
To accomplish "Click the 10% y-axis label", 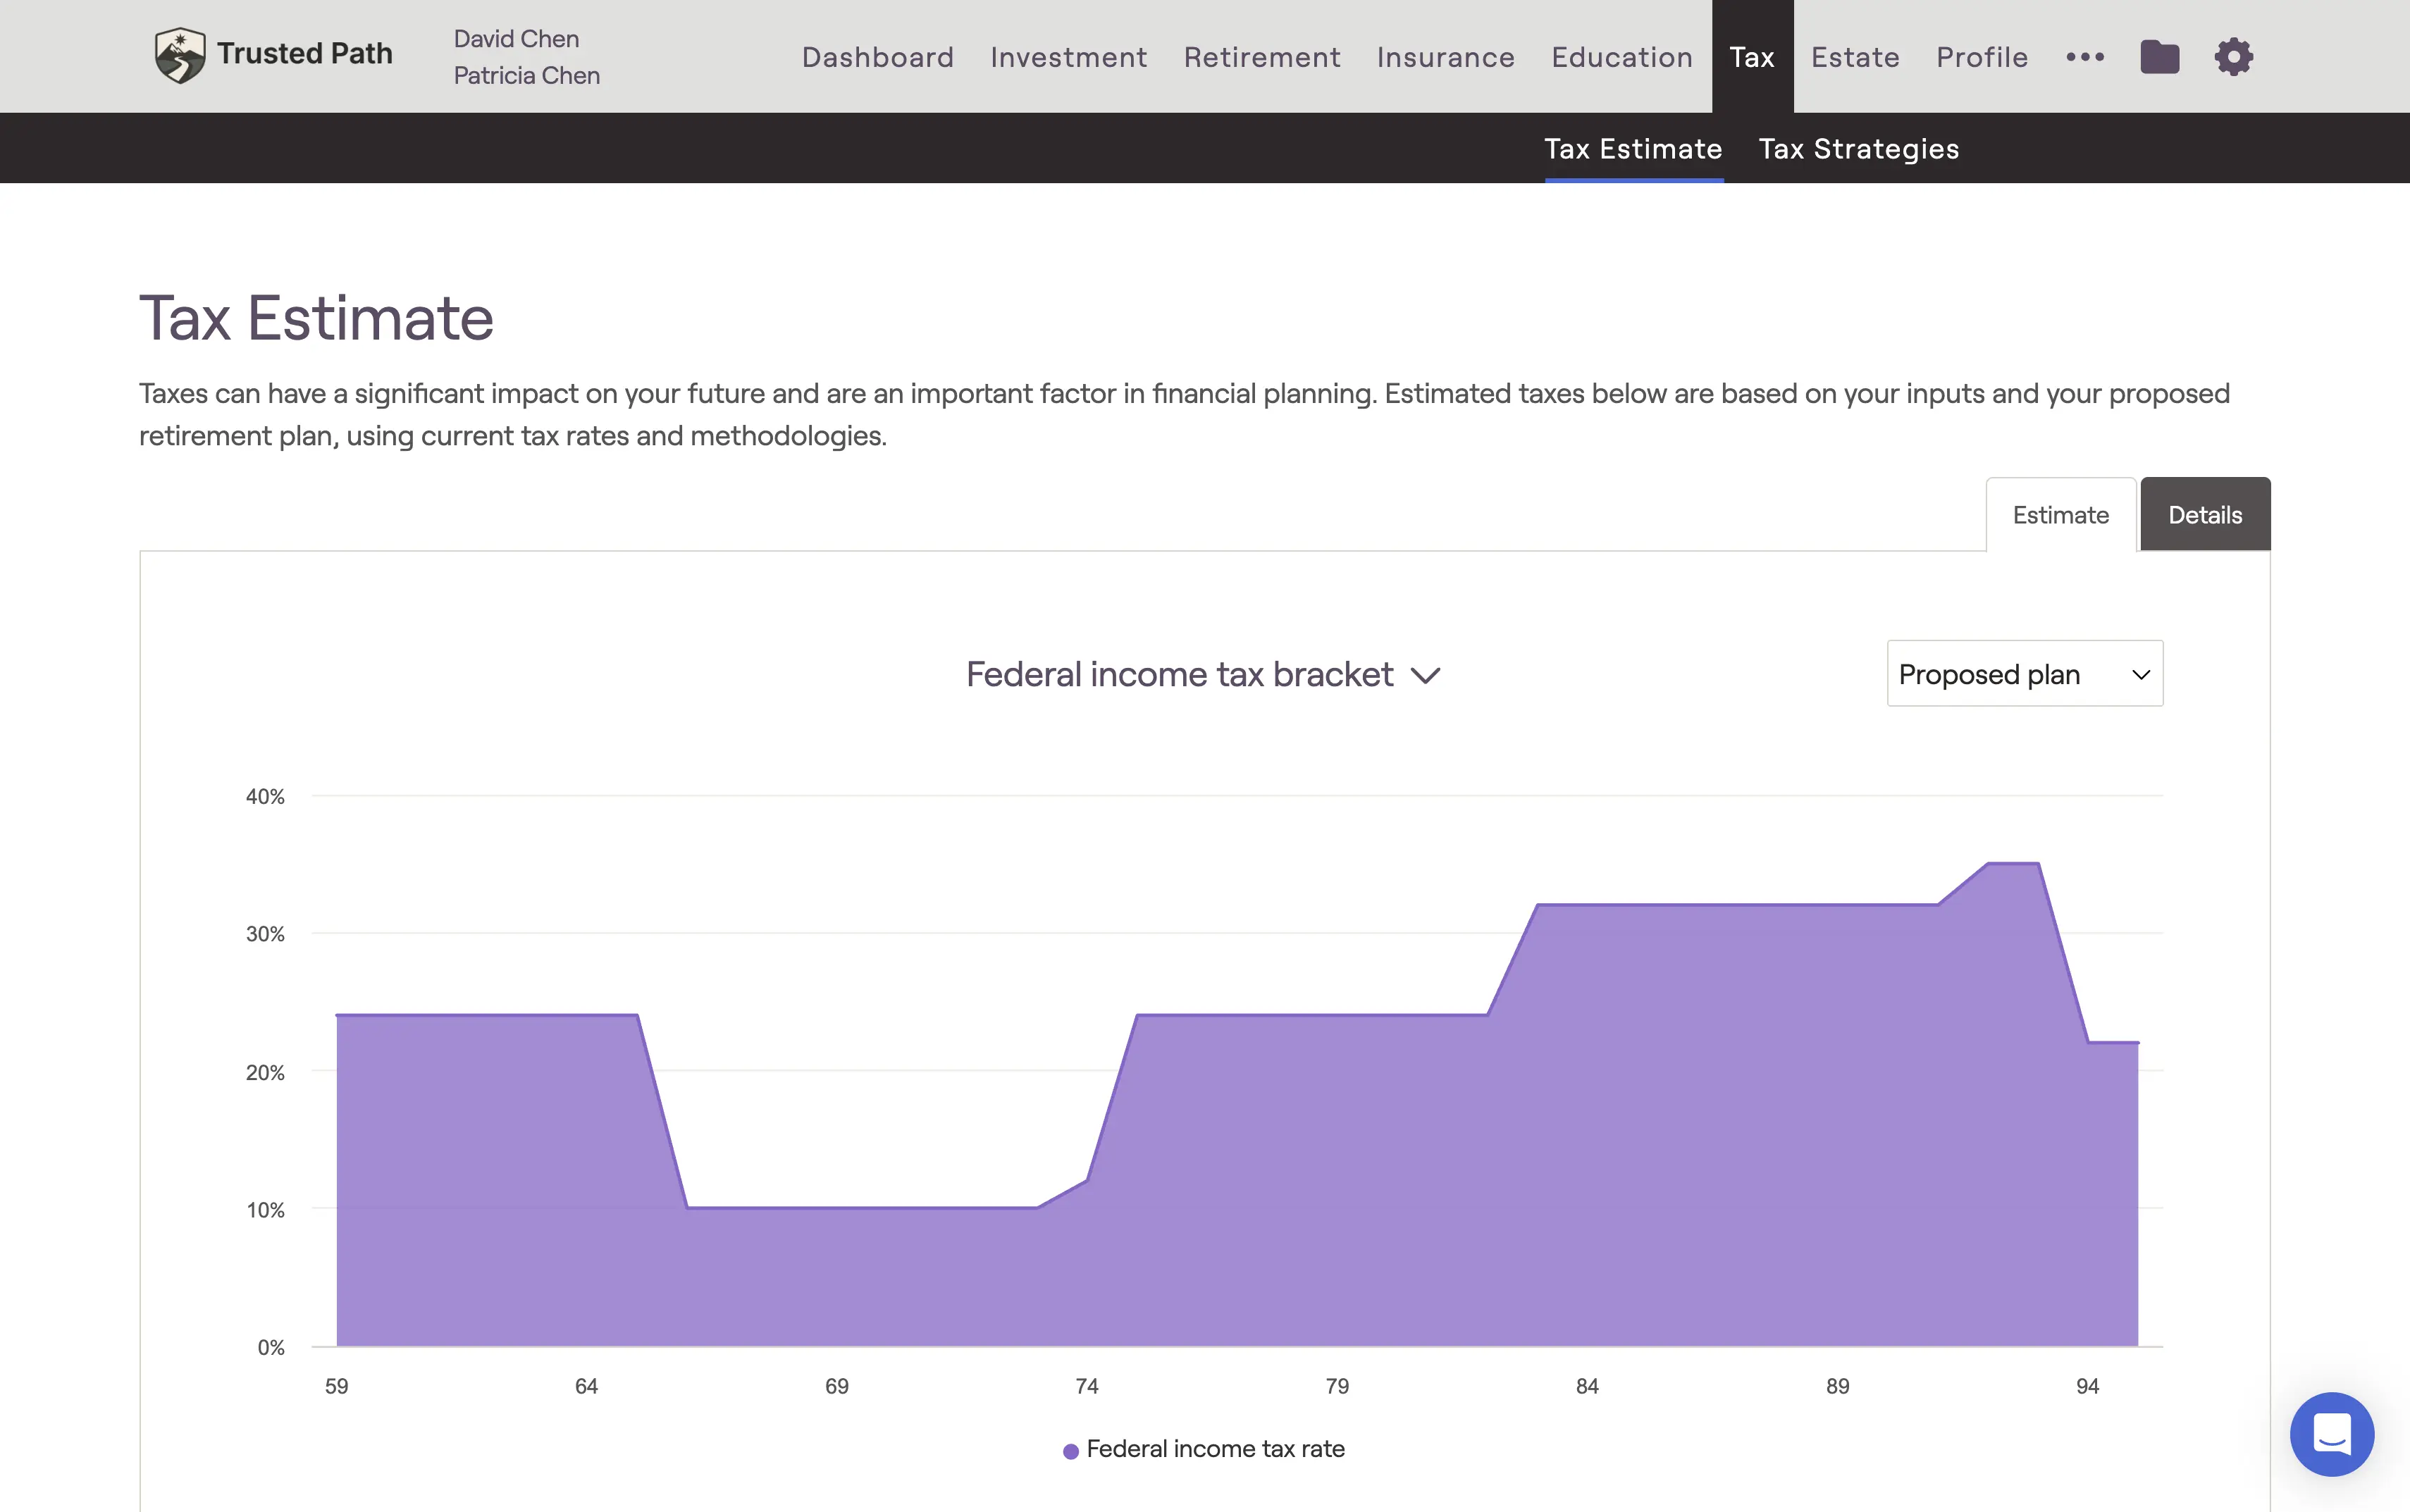I will 265,1210.
